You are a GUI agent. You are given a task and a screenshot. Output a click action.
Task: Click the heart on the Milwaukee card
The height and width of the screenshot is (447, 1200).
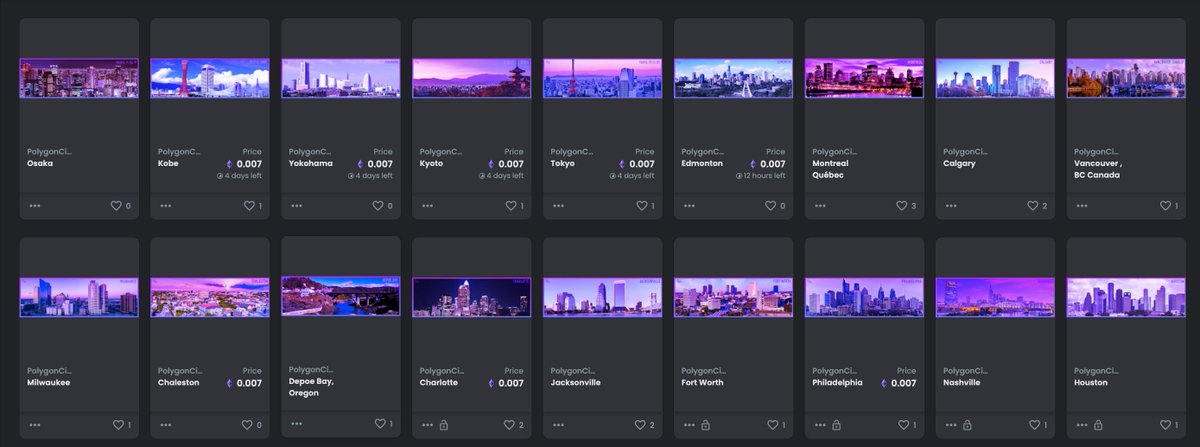[x=116, y=425]
